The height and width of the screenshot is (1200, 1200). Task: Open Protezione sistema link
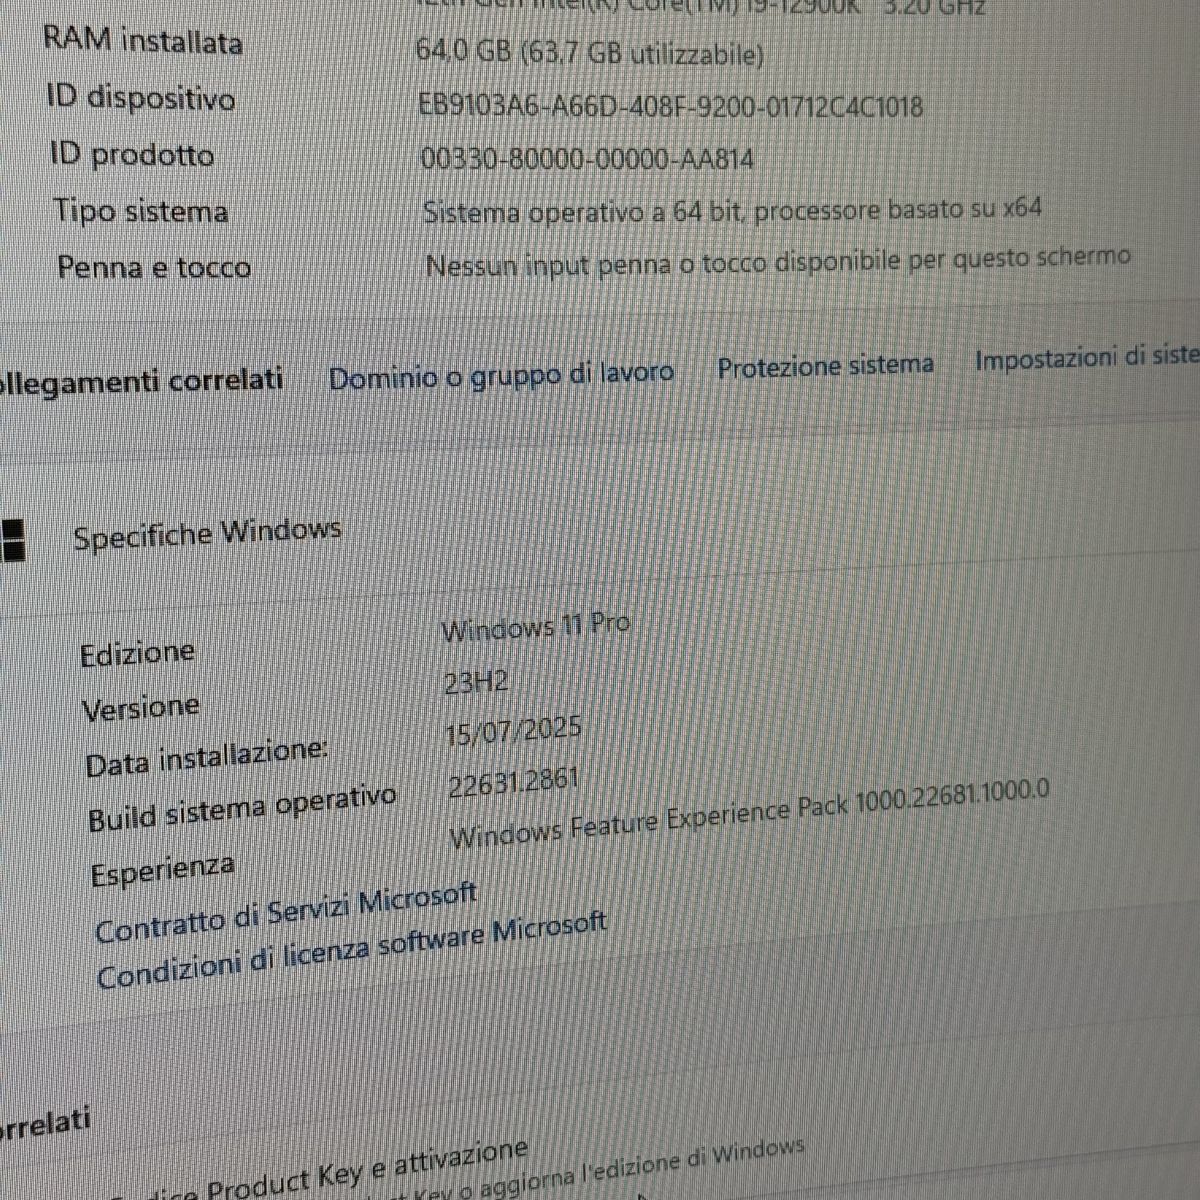825,366
